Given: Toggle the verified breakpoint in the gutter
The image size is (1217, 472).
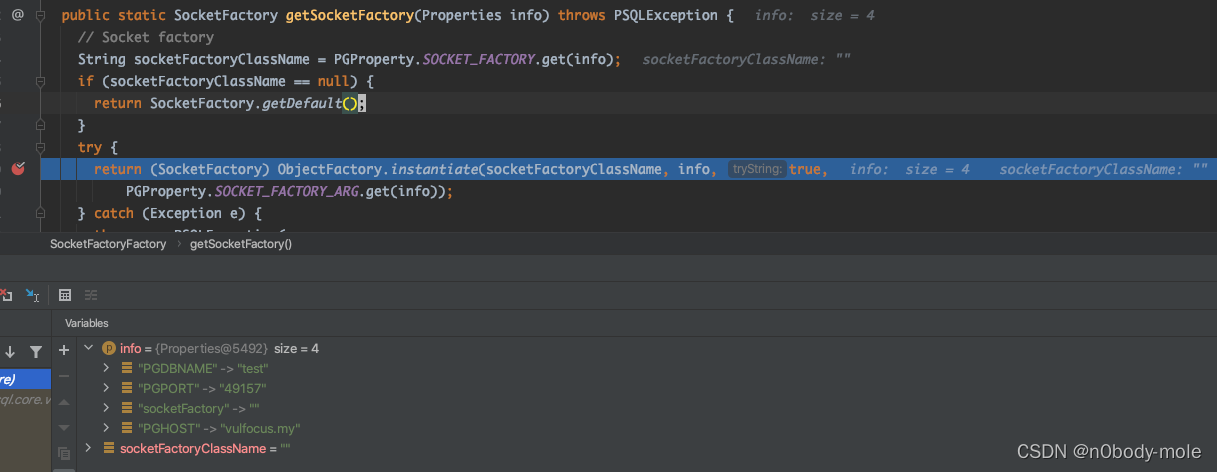Looking at the screenshot, I should [x=17, y=169].
